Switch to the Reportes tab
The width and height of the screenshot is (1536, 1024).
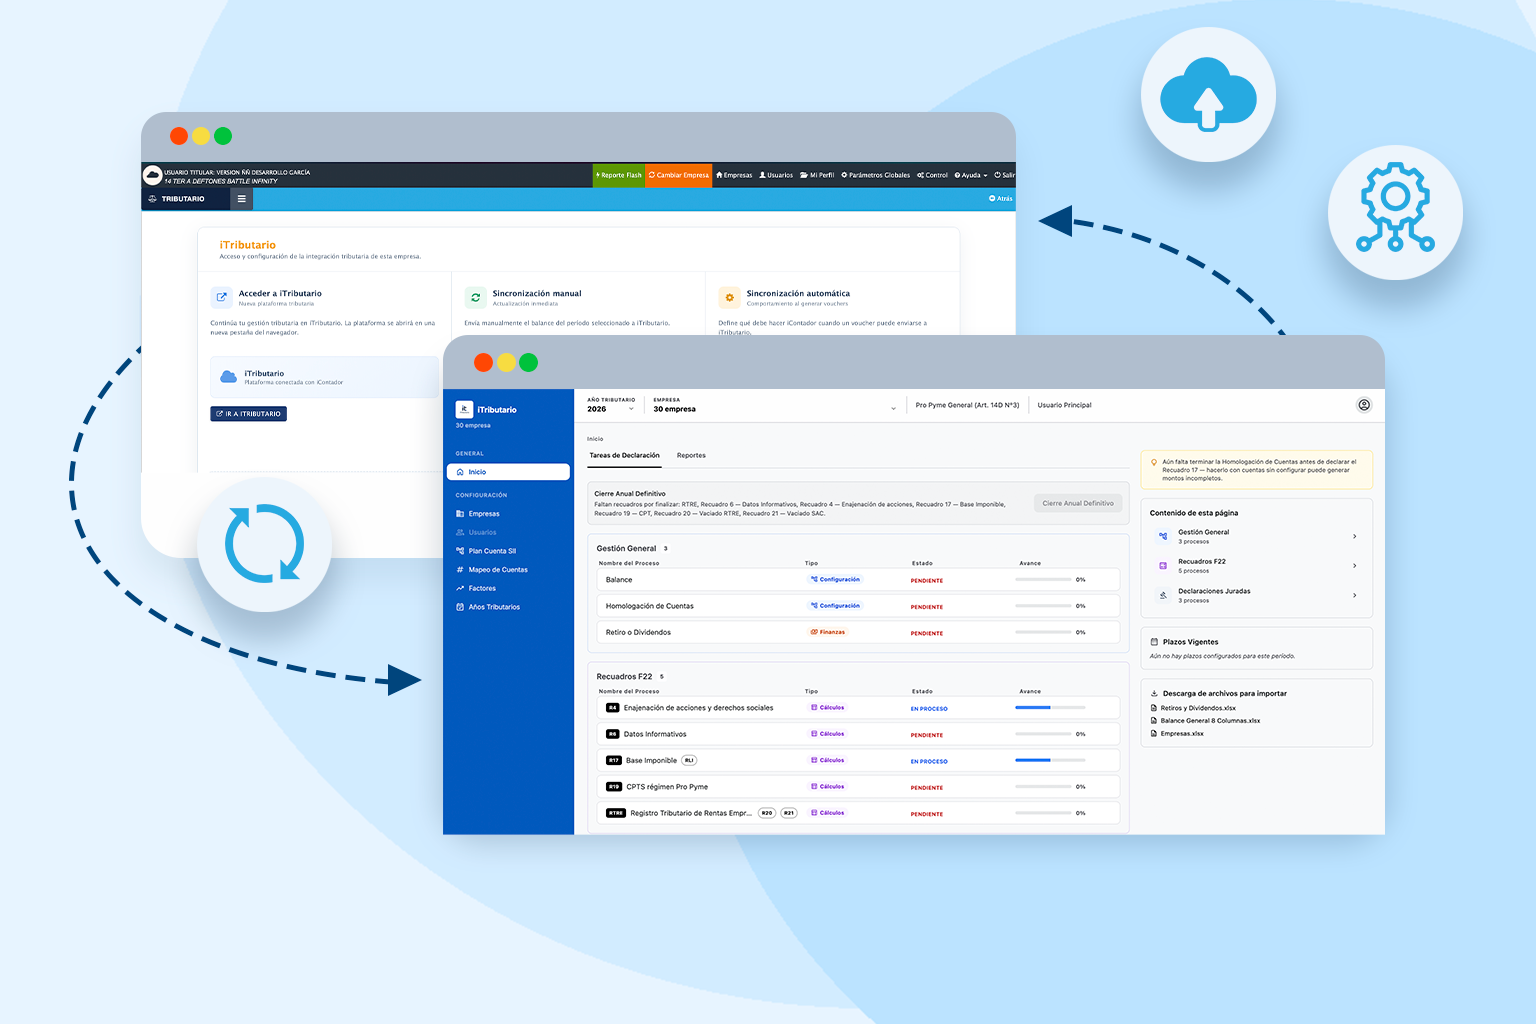pos(691,455)
